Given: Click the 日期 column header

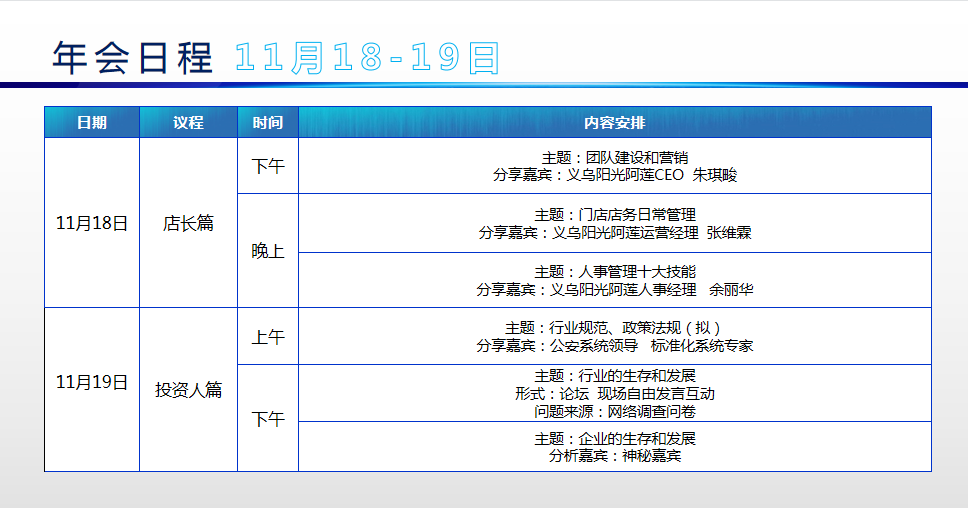Looking at the screenshot, I should coord(92,123).
